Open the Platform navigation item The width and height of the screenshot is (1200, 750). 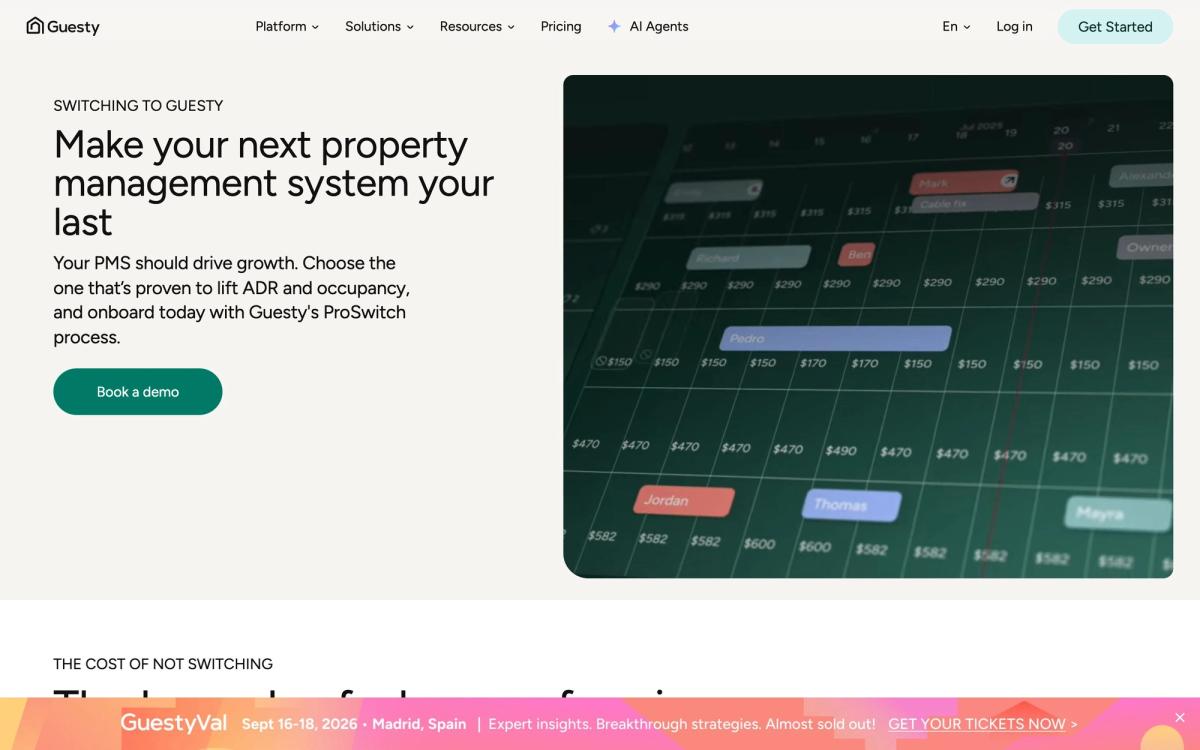tap(287, 27)
